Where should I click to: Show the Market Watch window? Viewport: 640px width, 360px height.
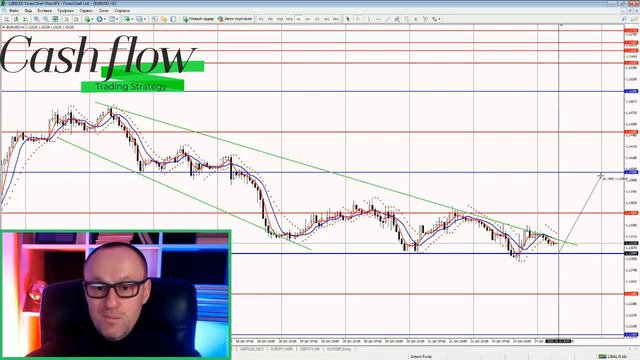(154, 19)
